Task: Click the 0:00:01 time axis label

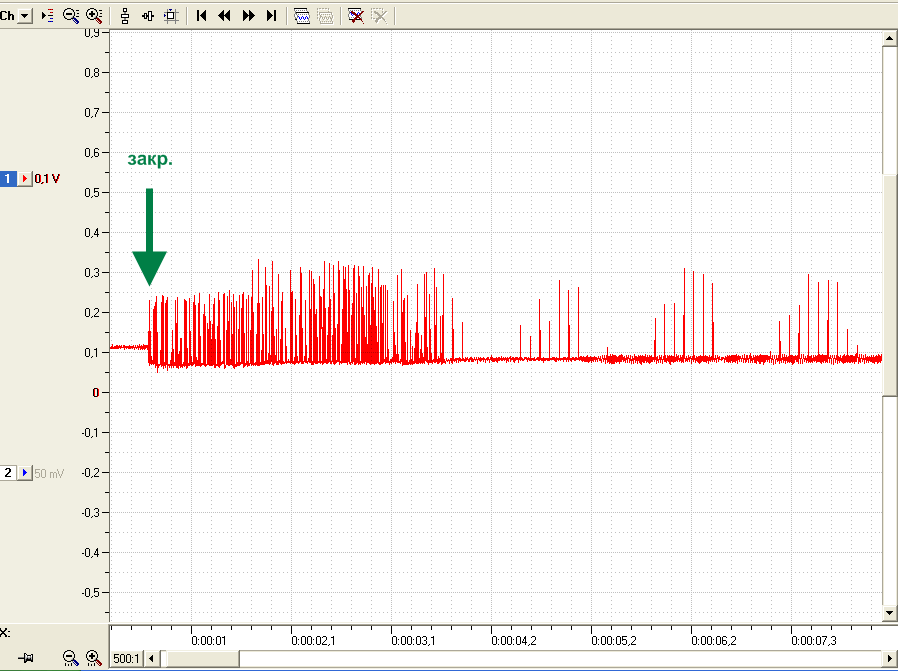Action: (208, 640)
